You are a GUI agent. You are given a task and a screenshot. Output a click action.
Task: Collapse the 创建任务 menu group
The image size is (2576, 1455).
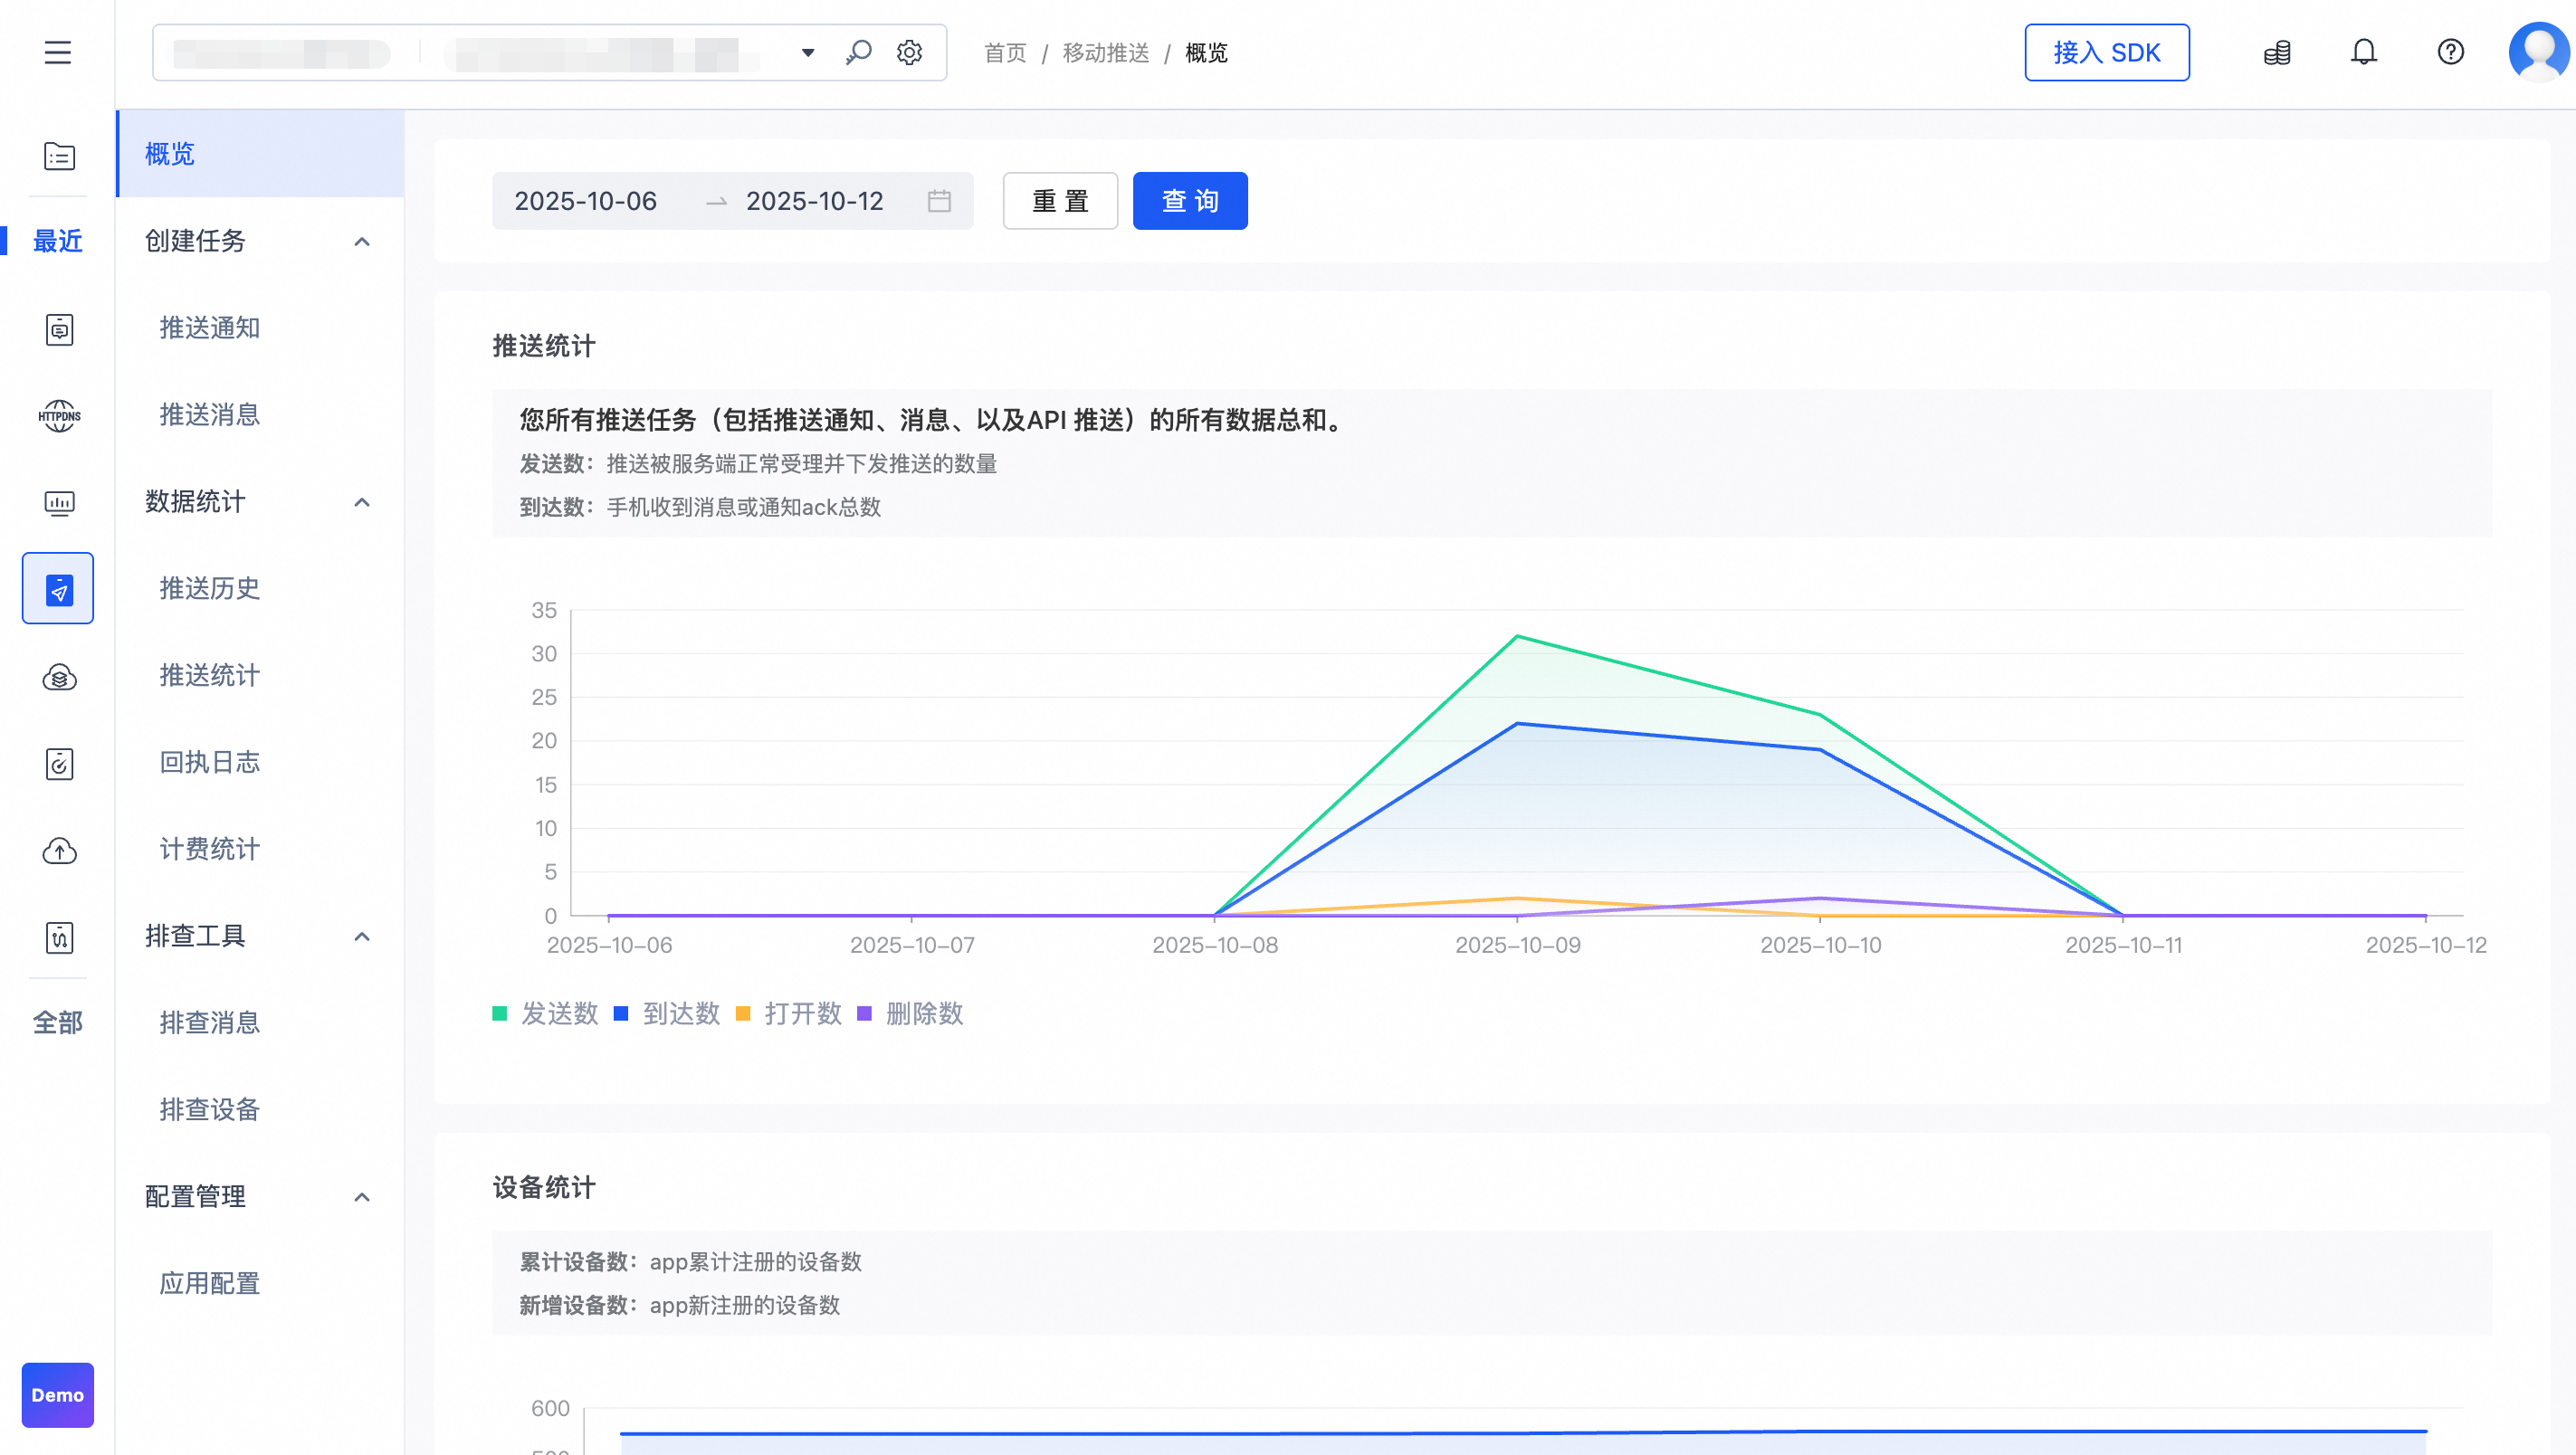coord(362,241)
